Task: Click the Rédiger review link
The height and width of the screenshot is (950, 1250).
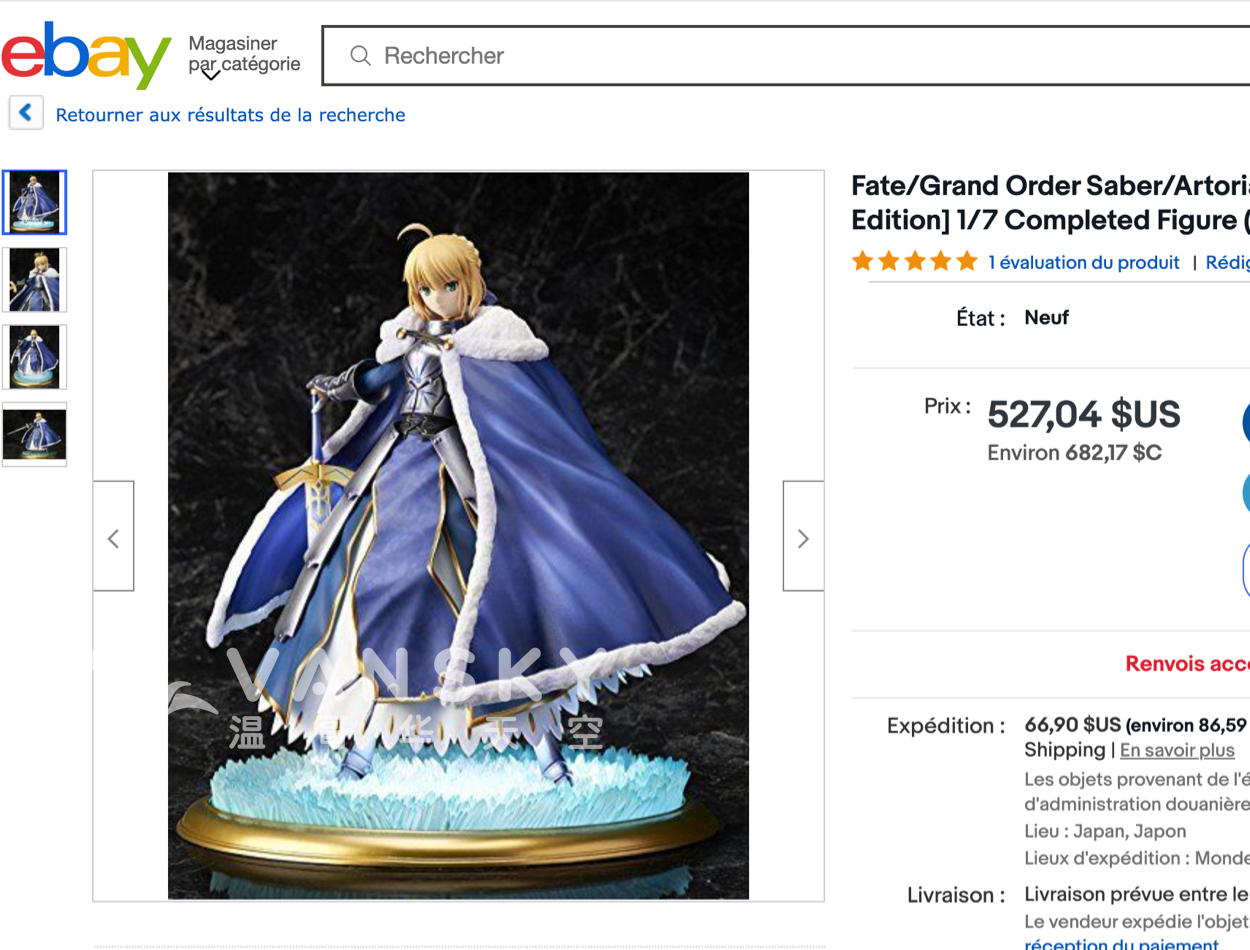Action: pyautogui.click(x=1228, y=263)
